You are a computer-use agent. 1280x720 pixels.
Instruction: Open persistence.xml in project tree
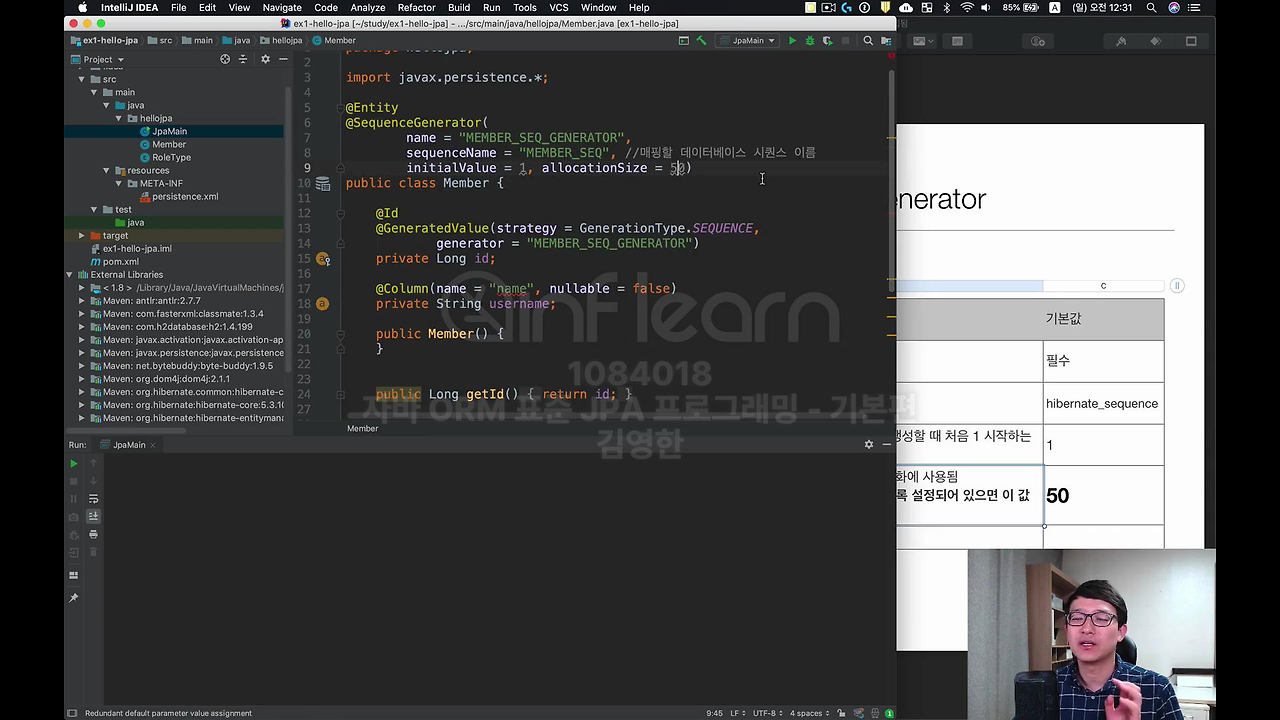click(185, 196)
